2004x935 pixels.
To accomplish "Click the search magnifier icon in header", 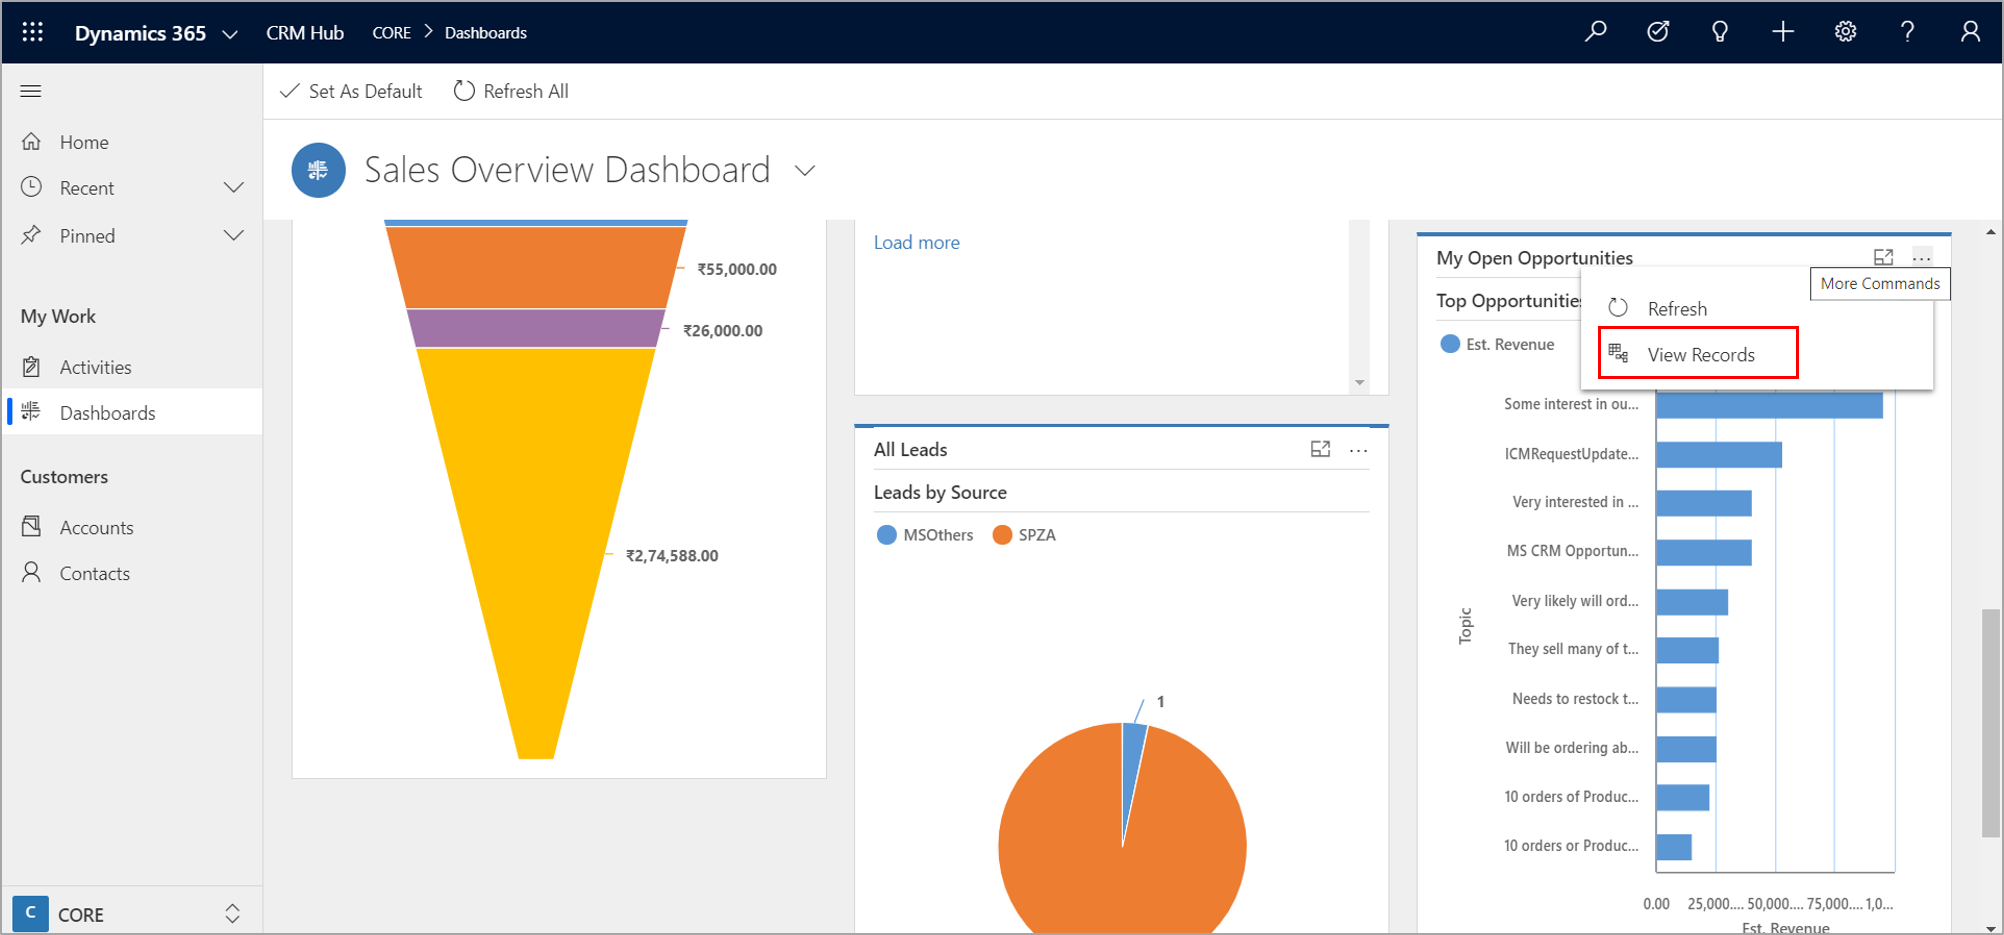I will pos(1596,32).
